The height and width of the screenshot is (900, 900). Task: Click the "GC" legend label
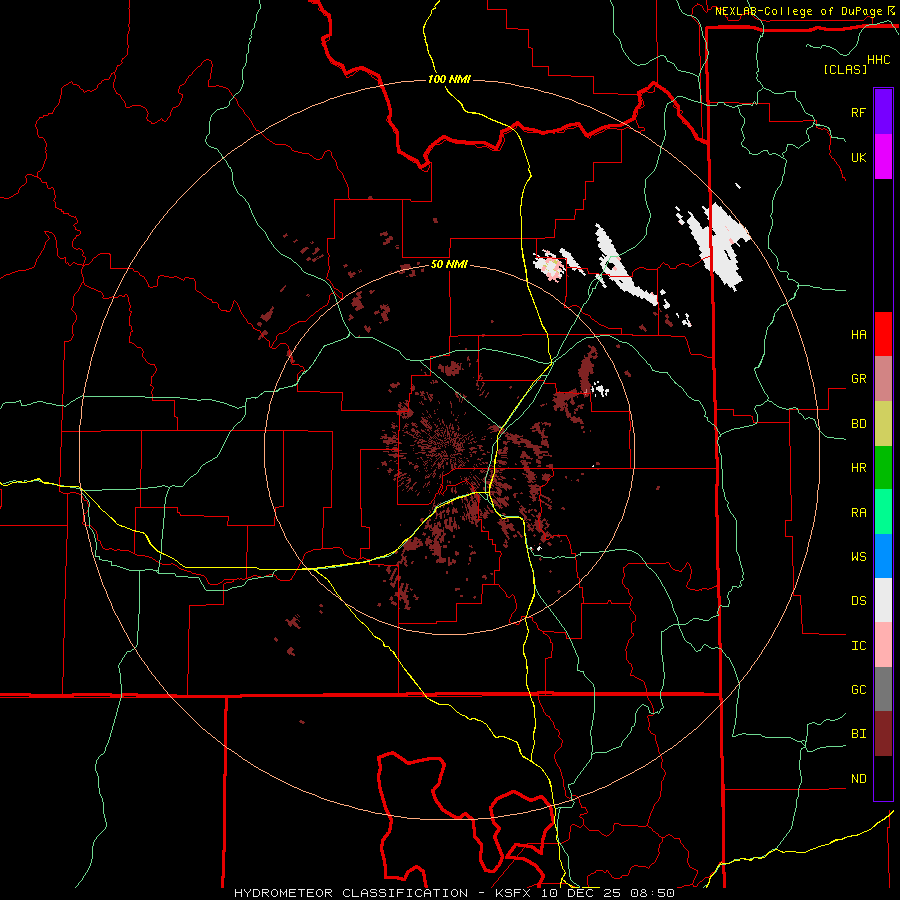(x=859, y=690)
